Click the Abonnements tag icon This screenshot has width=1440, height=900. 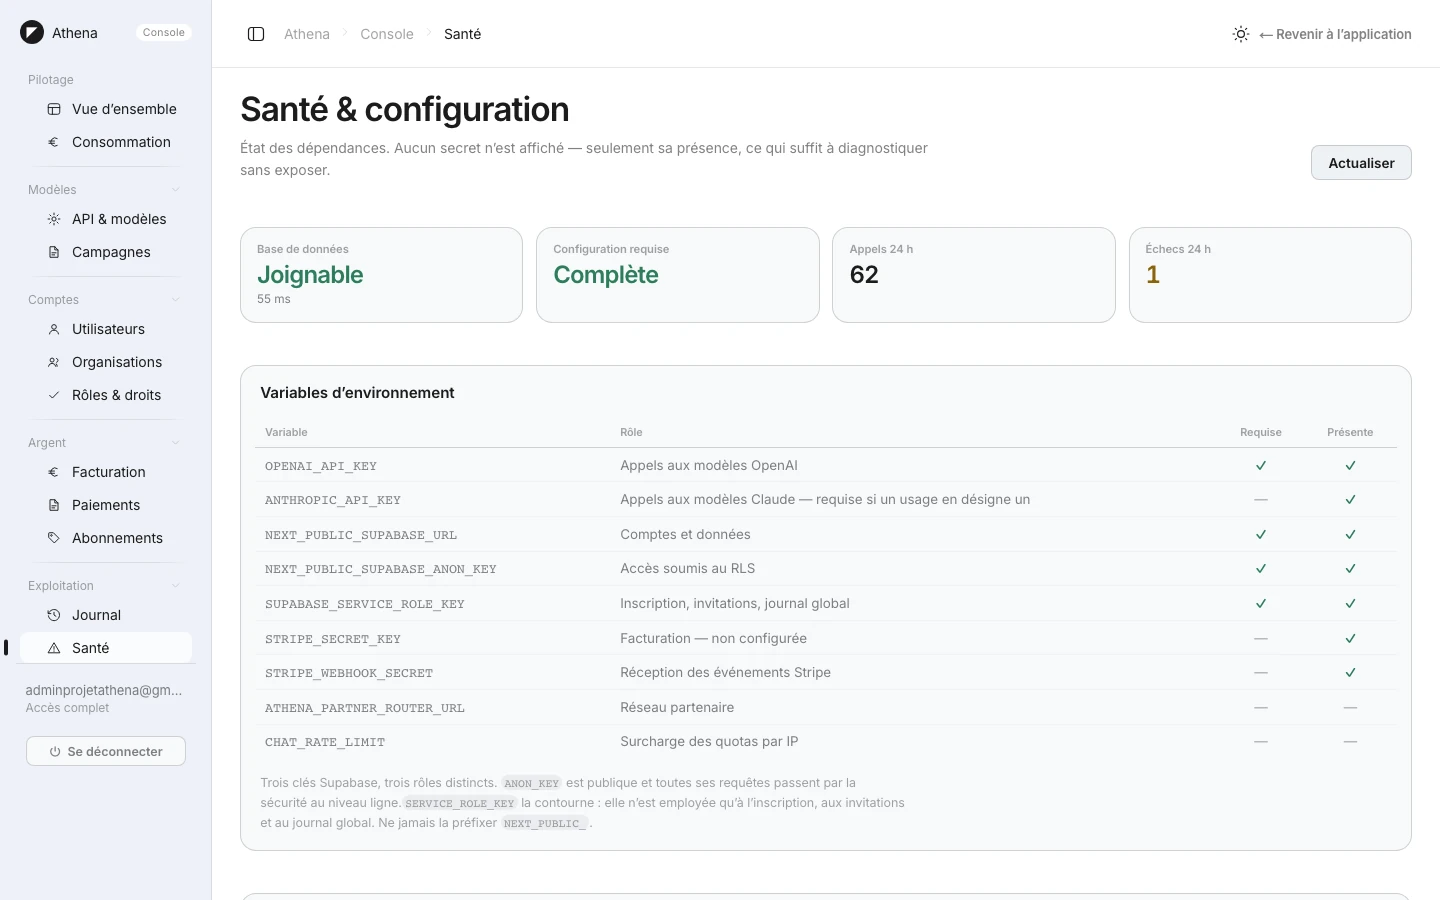(x=54, y=538)
